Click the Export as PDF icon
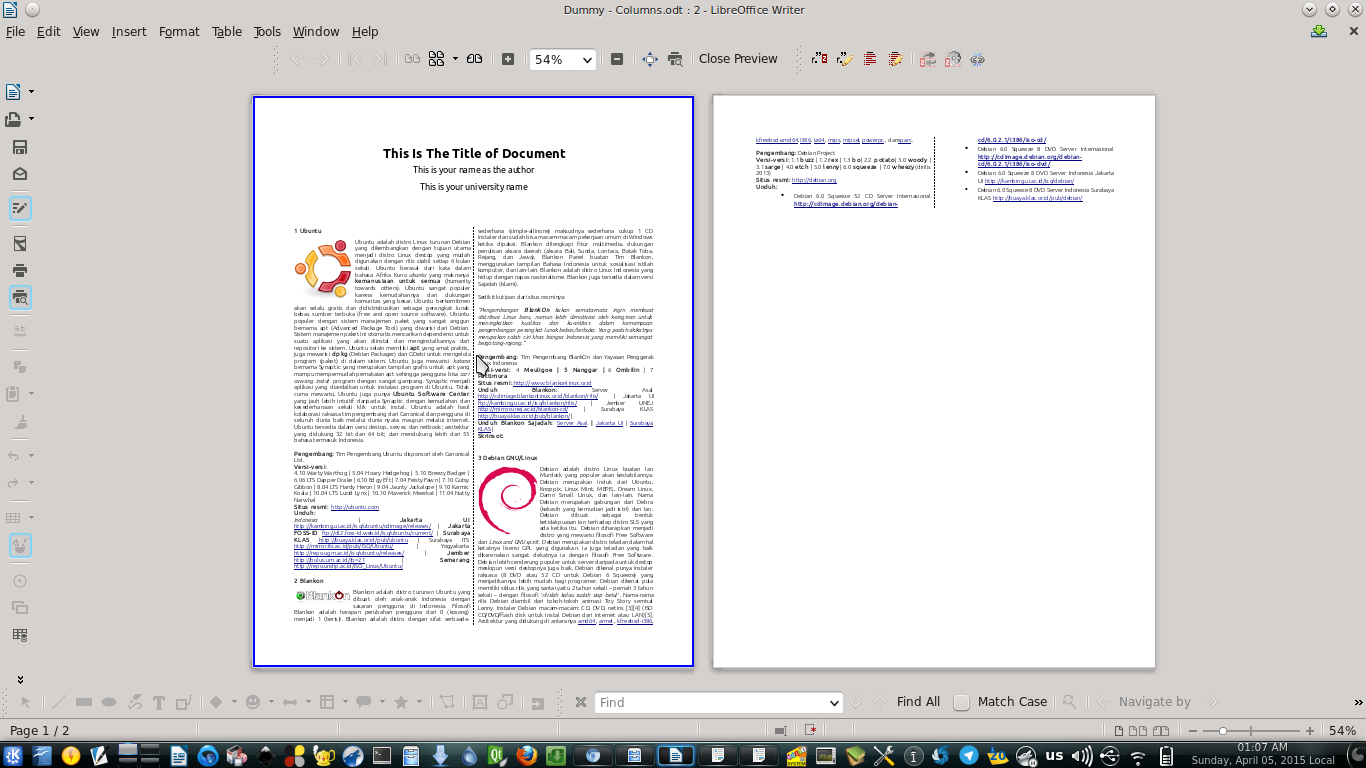The image size is (1366, 768). click(x=19, y=243)
